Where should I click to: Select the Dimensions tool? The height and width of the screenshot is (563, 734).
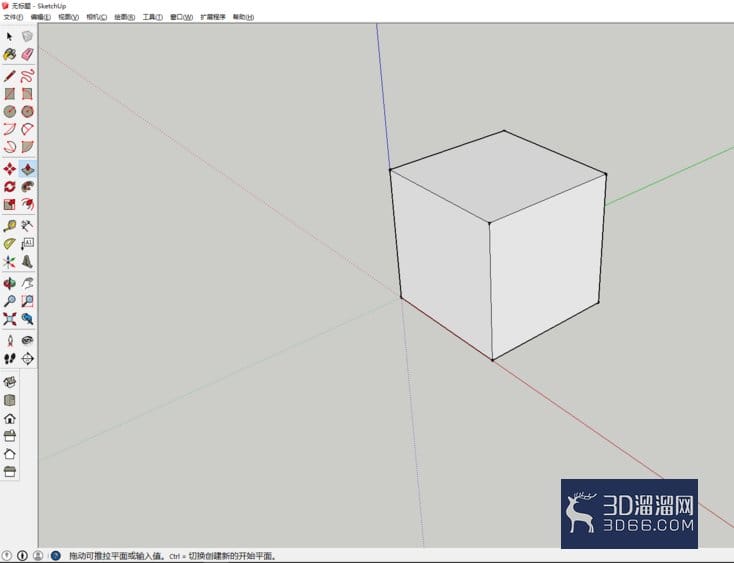27,226
